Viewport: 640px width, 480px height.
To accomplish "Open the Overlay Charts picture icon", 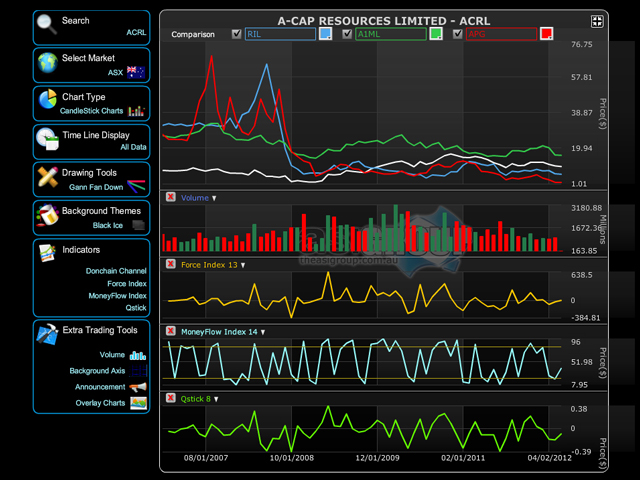I will click(138, 403).
